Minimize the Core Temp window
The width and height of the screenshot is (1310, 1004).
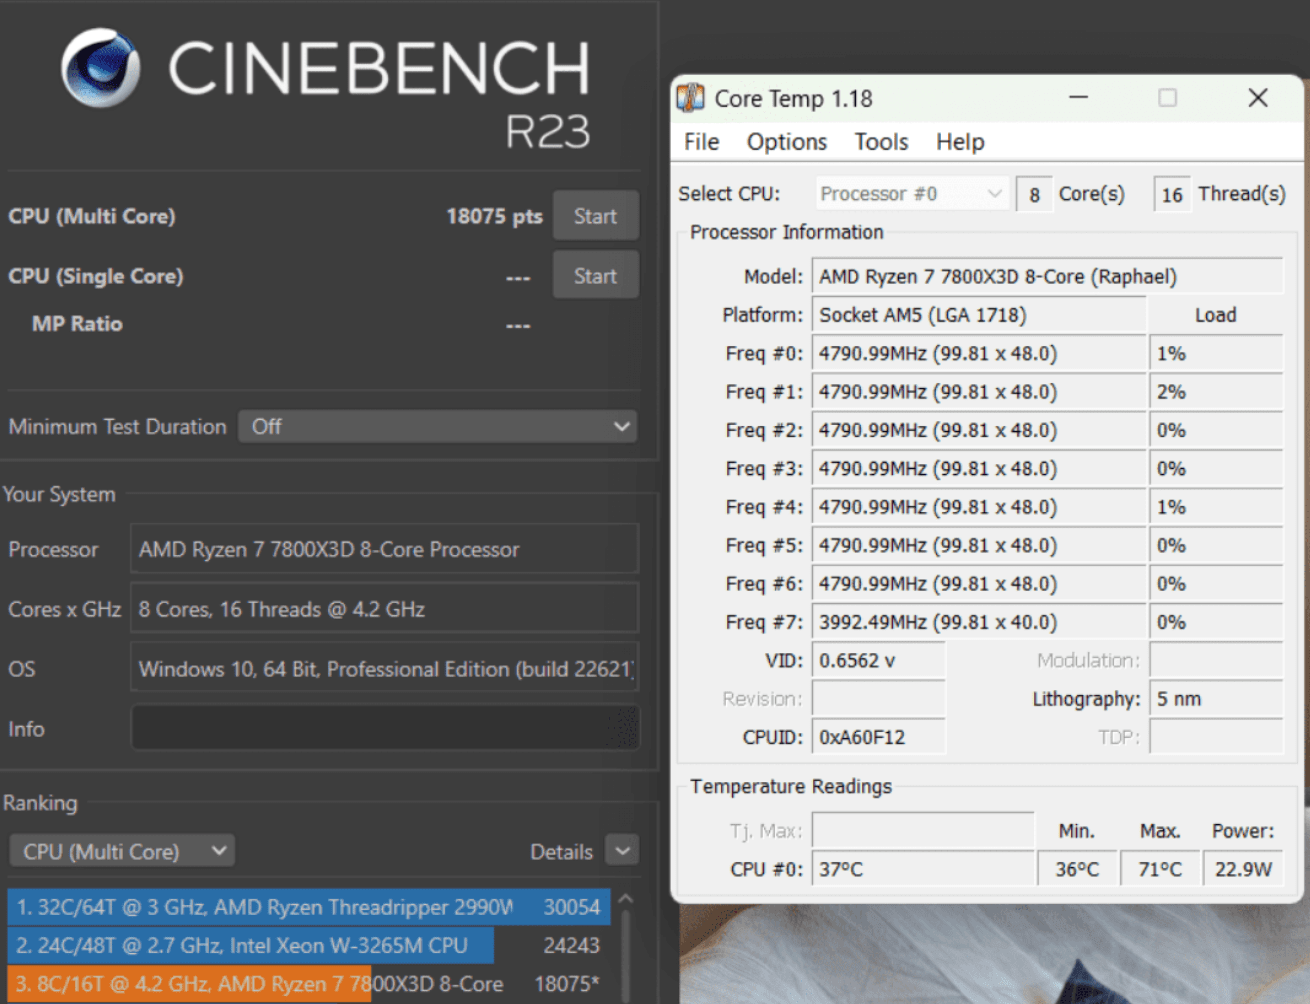pyautogui.click(x=1078, y=98)
